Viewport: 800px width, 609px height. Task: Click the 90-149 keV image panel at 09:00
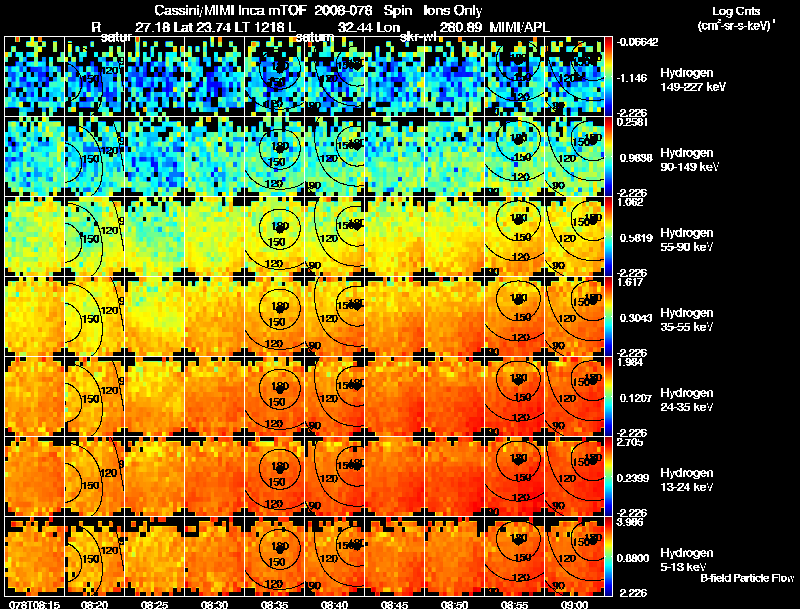tap(574, 157)
